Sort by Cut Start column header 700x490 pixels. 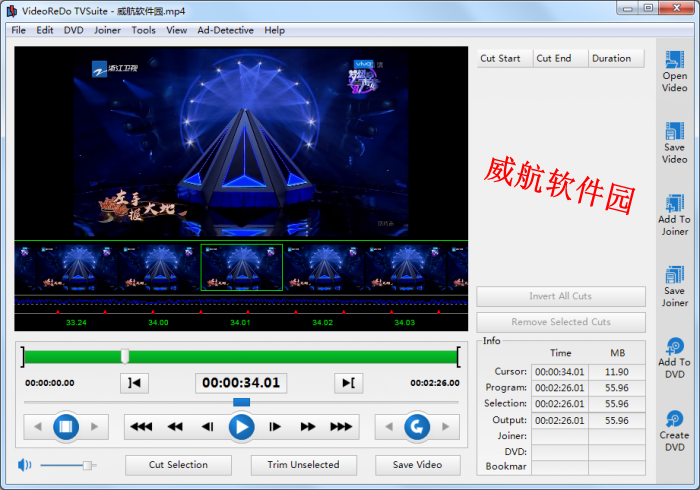tap(504, 58)
